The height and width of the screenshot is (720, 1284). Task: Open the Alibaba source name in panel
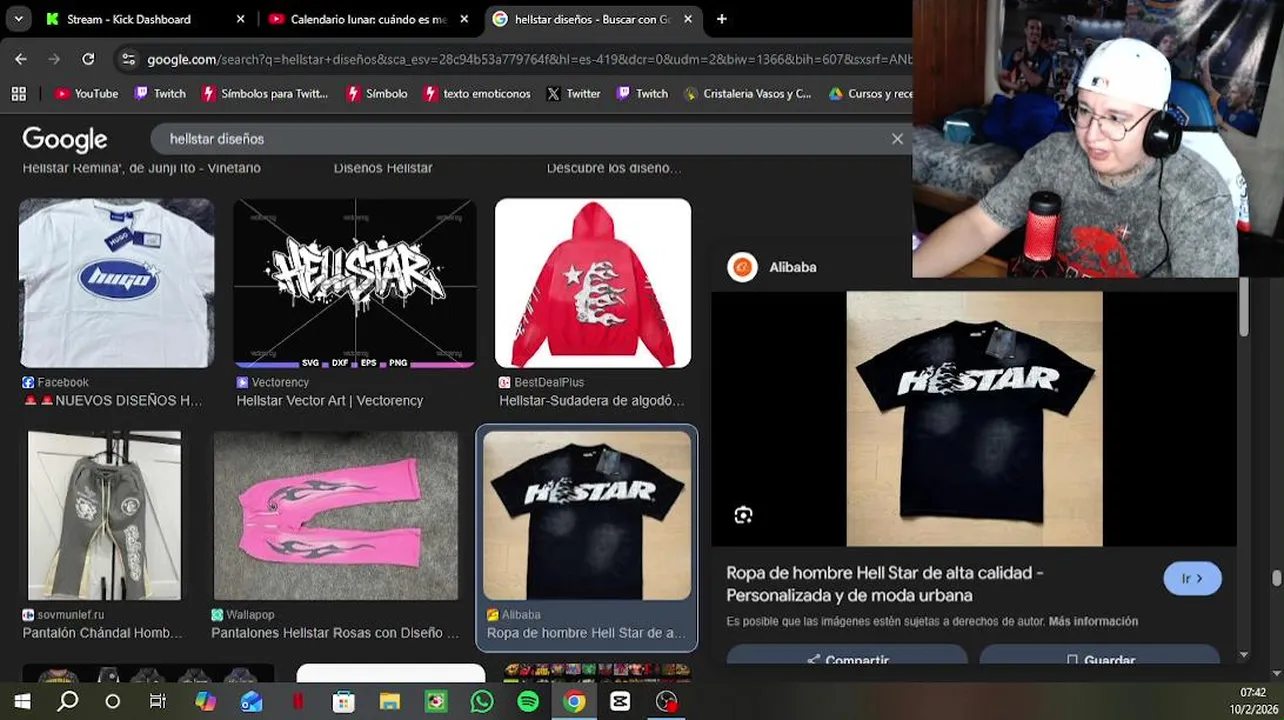[793, 267]
